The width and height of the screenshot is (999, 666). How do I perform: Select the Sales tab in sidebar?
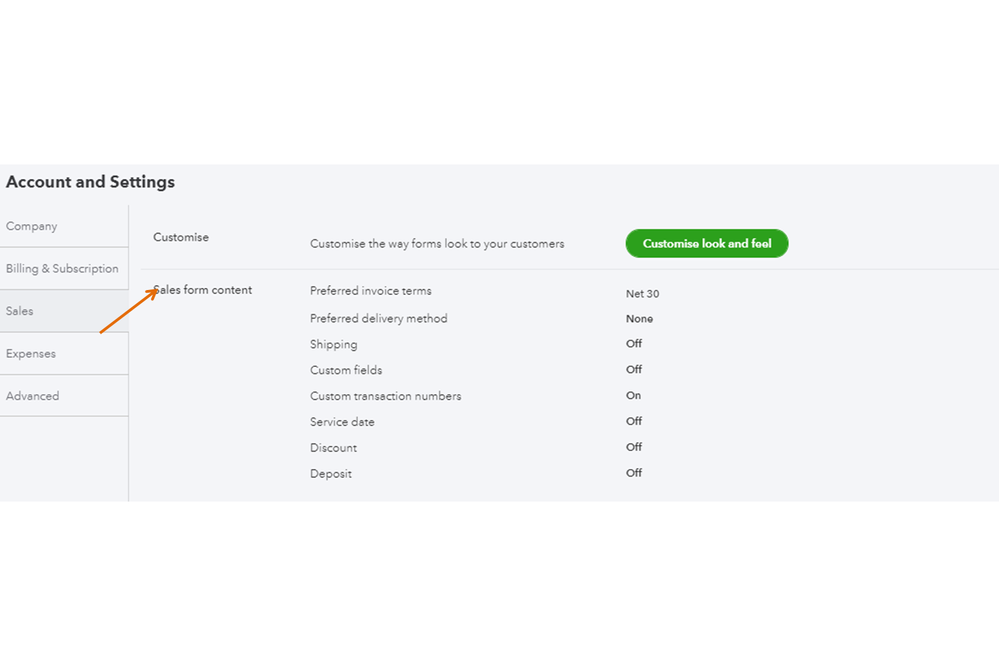click(20, 311)
